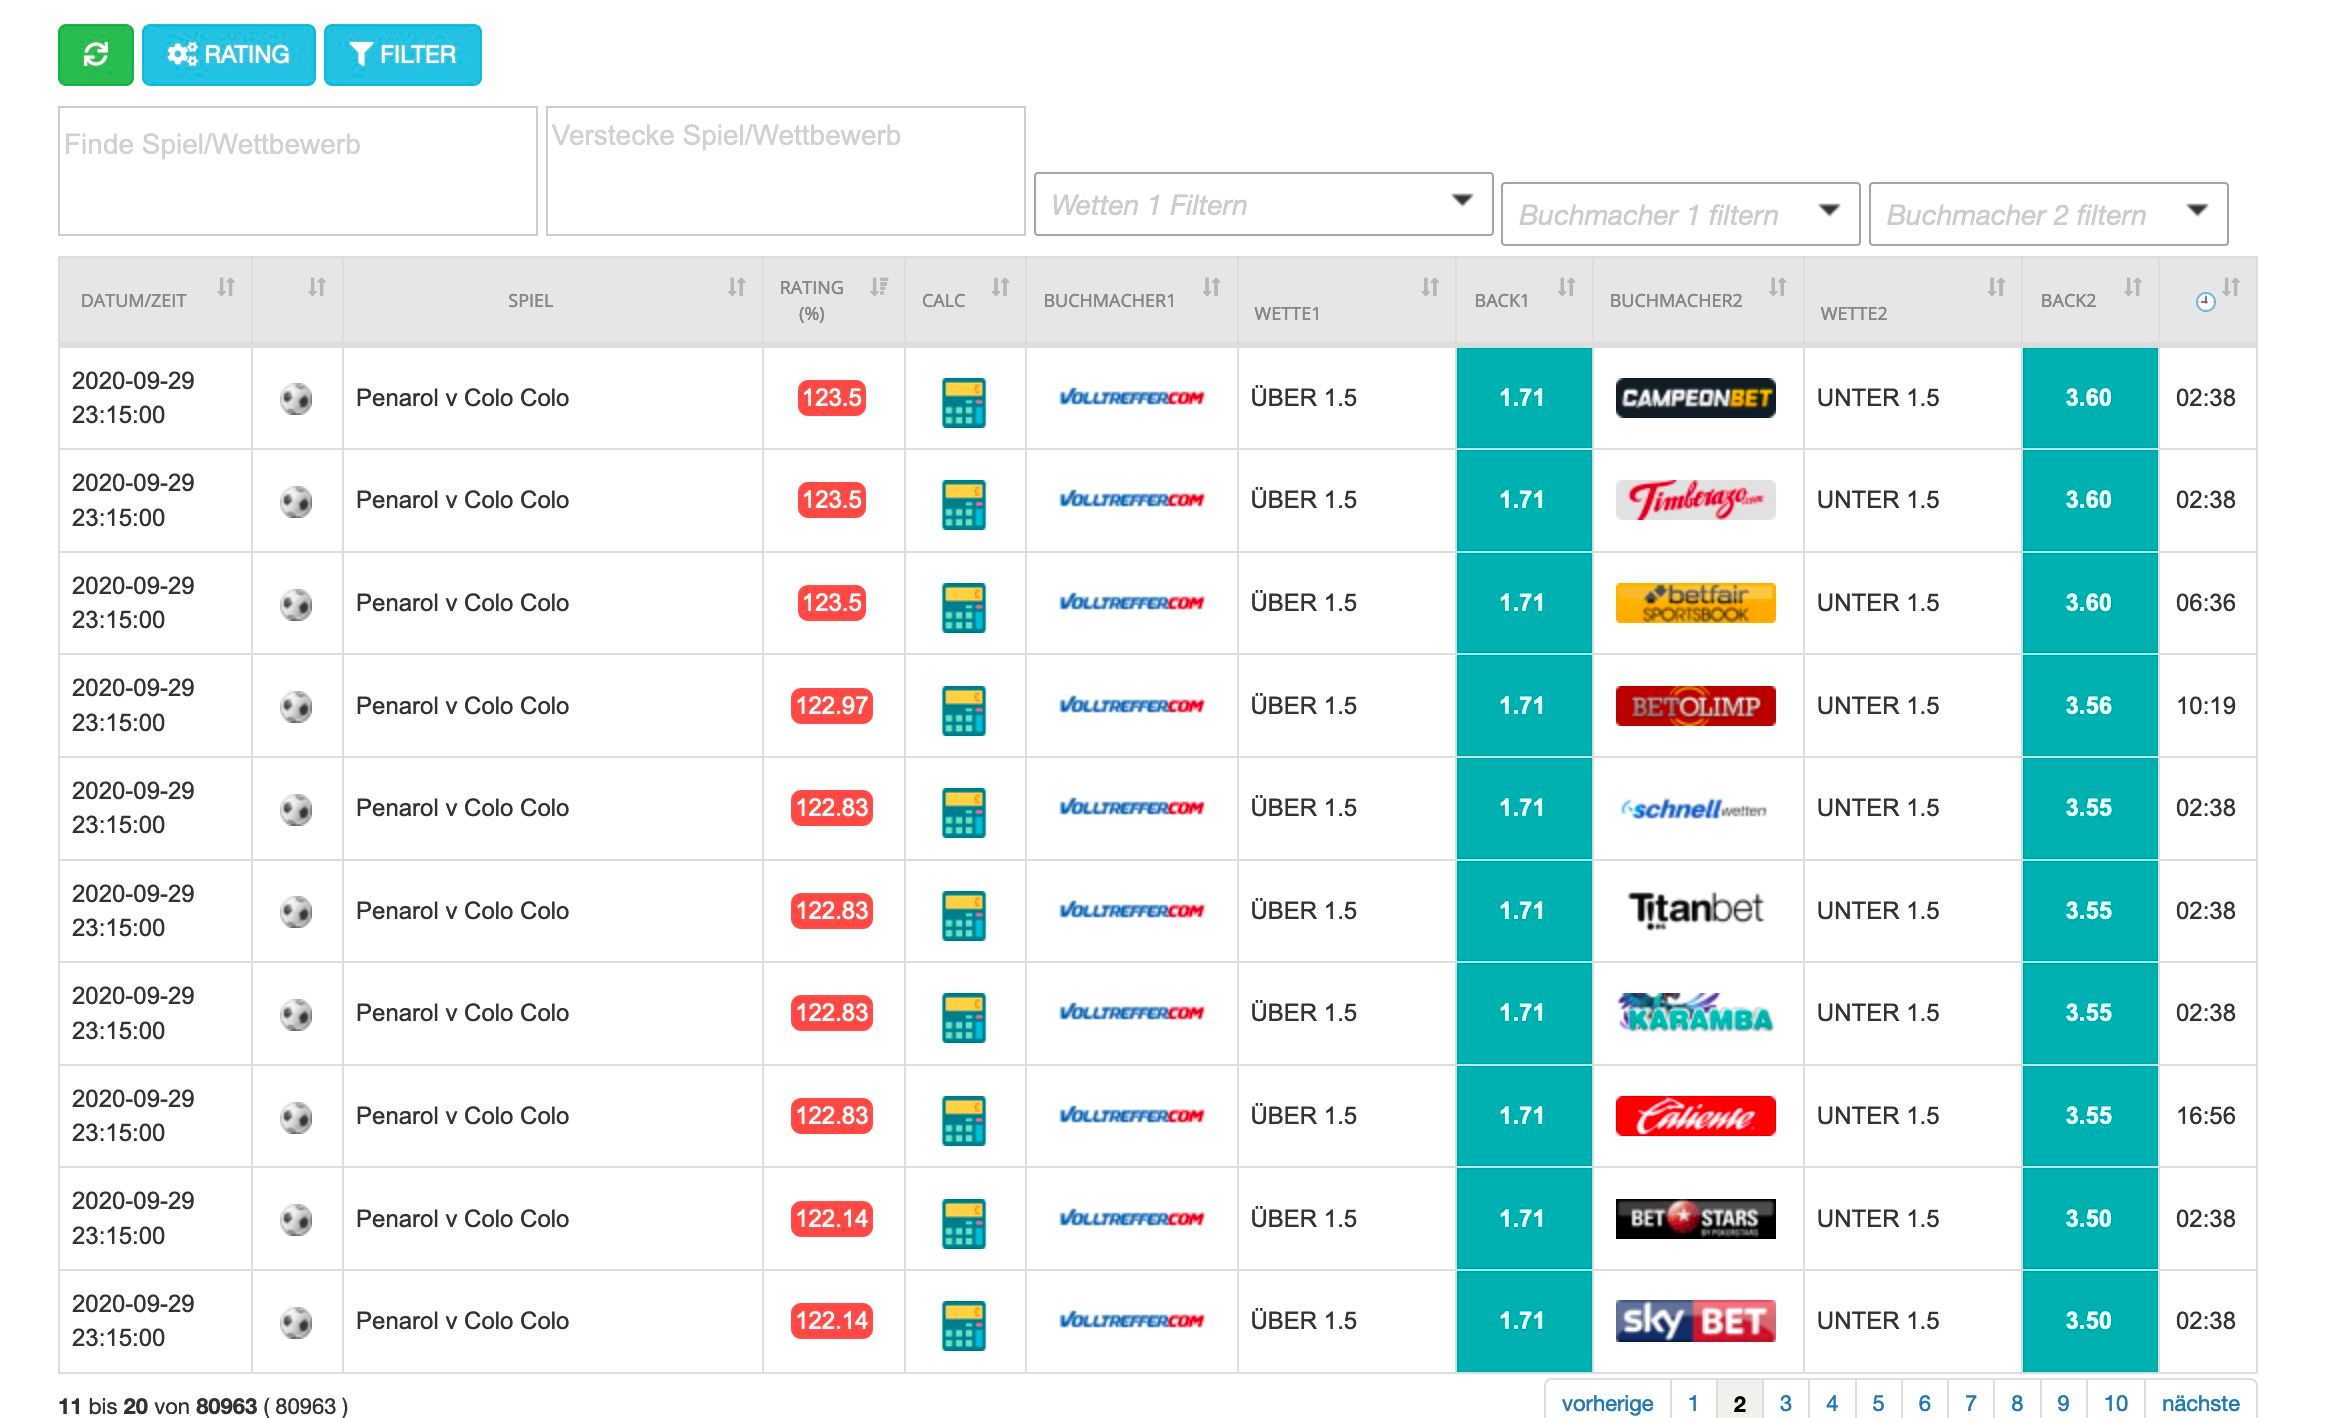The height and width of the screenshot is (1418, 2350).
Task: Open the RATING settings button
Action: tap(229, 55)
